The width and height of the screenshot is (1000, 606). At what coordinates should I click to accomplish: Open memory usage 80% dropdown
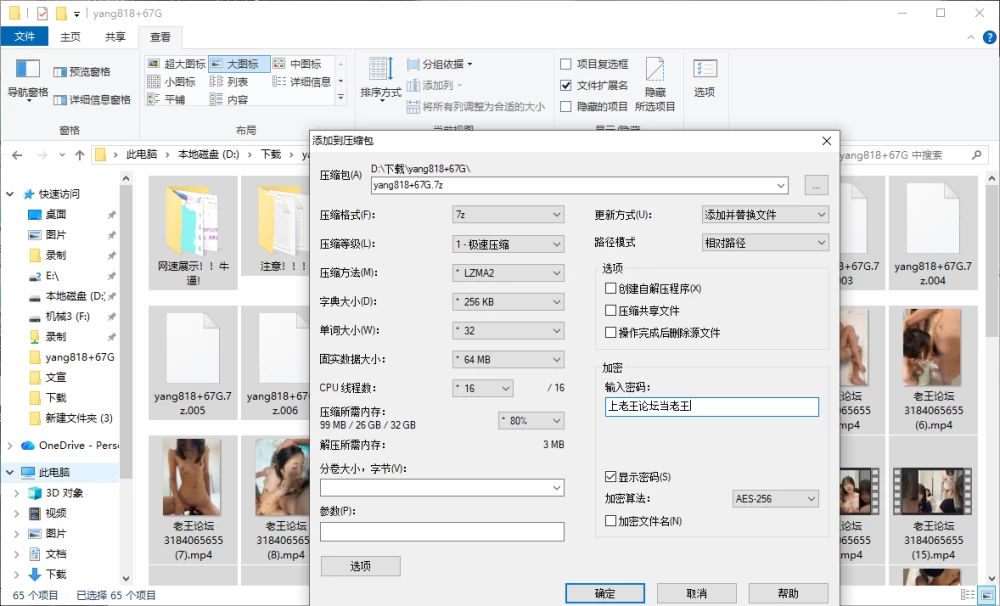[x=531, y=420]
